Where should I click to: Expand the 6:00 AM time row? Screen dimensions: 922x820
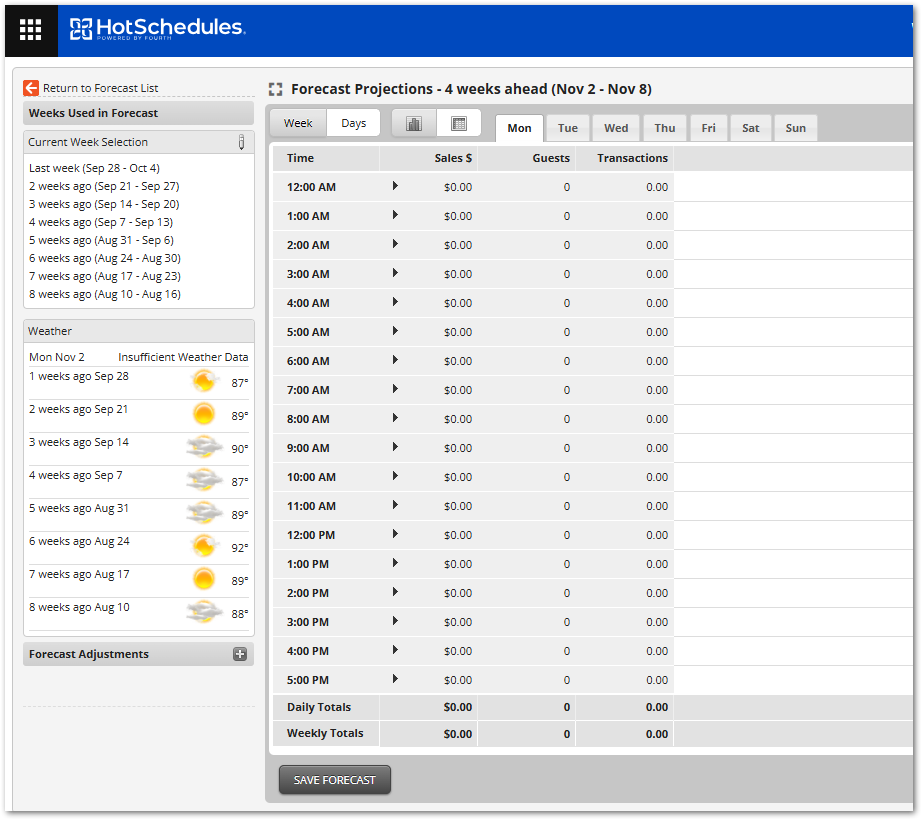[x=395, y=360]
